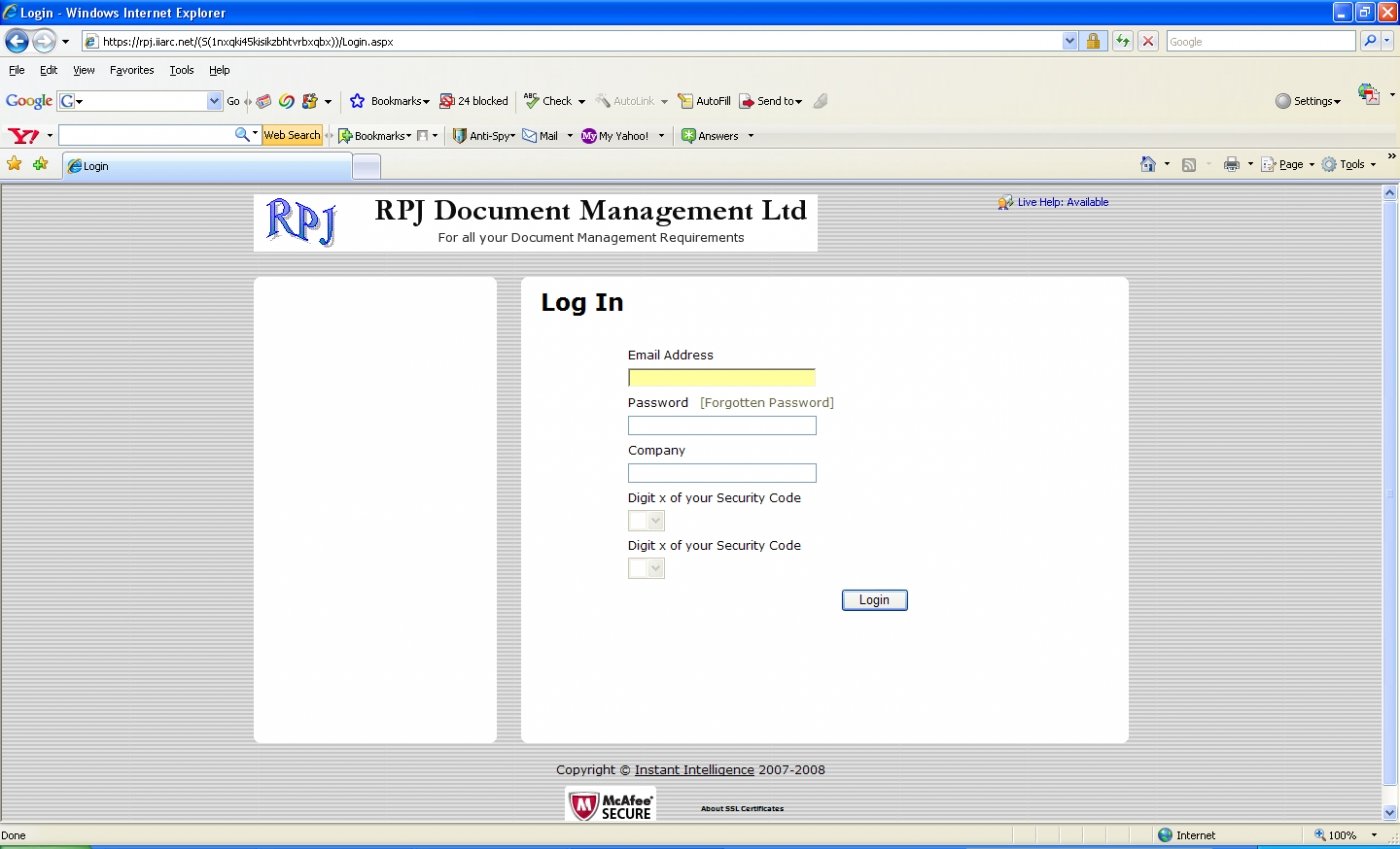This screenshot has height=849, width=1400.
Task: Open the Edit menu
Action: click(x=49, y=70)
